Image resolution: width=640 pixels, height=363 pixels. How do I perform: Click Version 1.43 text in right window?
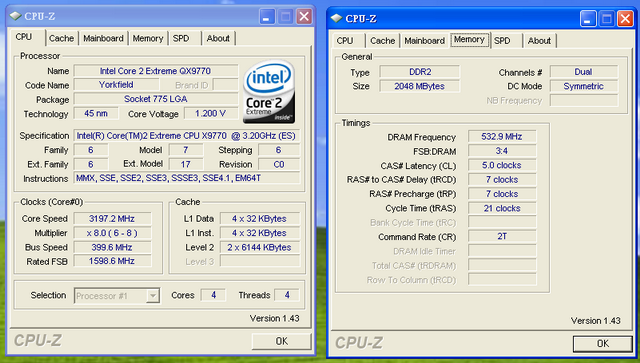coord(596,321)
